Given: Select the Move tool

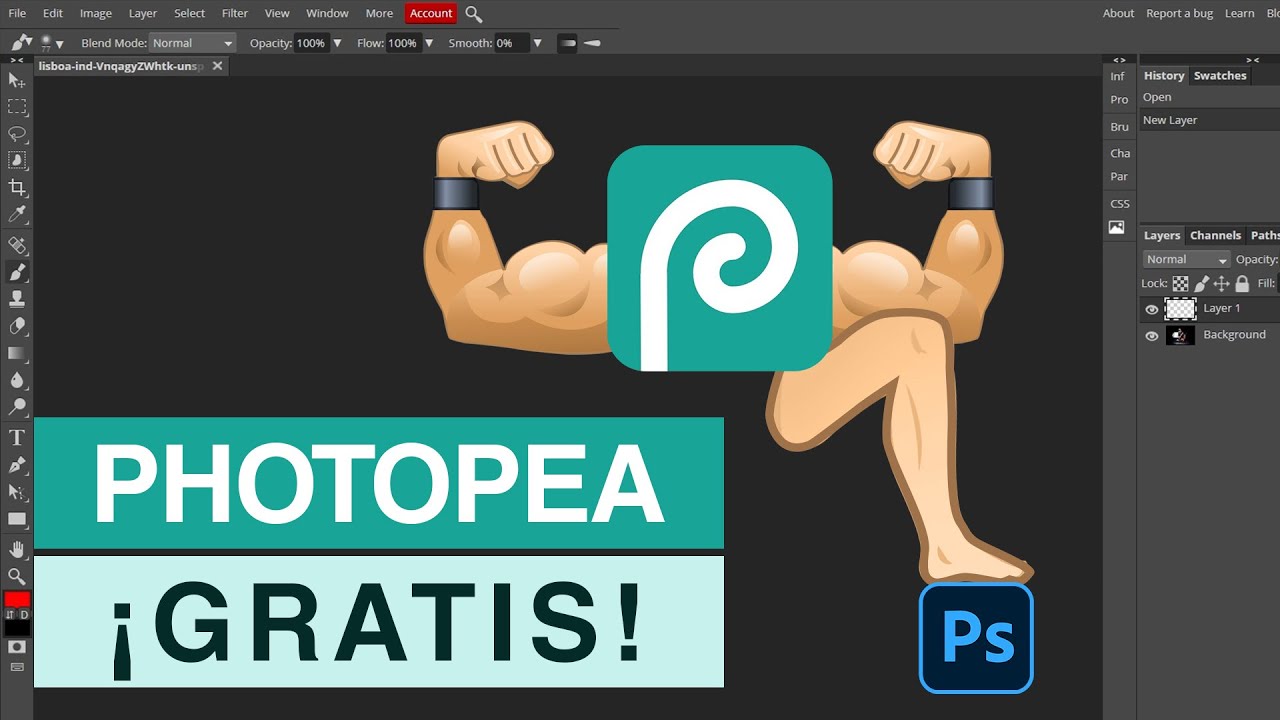Looking at the screenshot, I should (17, 80).
